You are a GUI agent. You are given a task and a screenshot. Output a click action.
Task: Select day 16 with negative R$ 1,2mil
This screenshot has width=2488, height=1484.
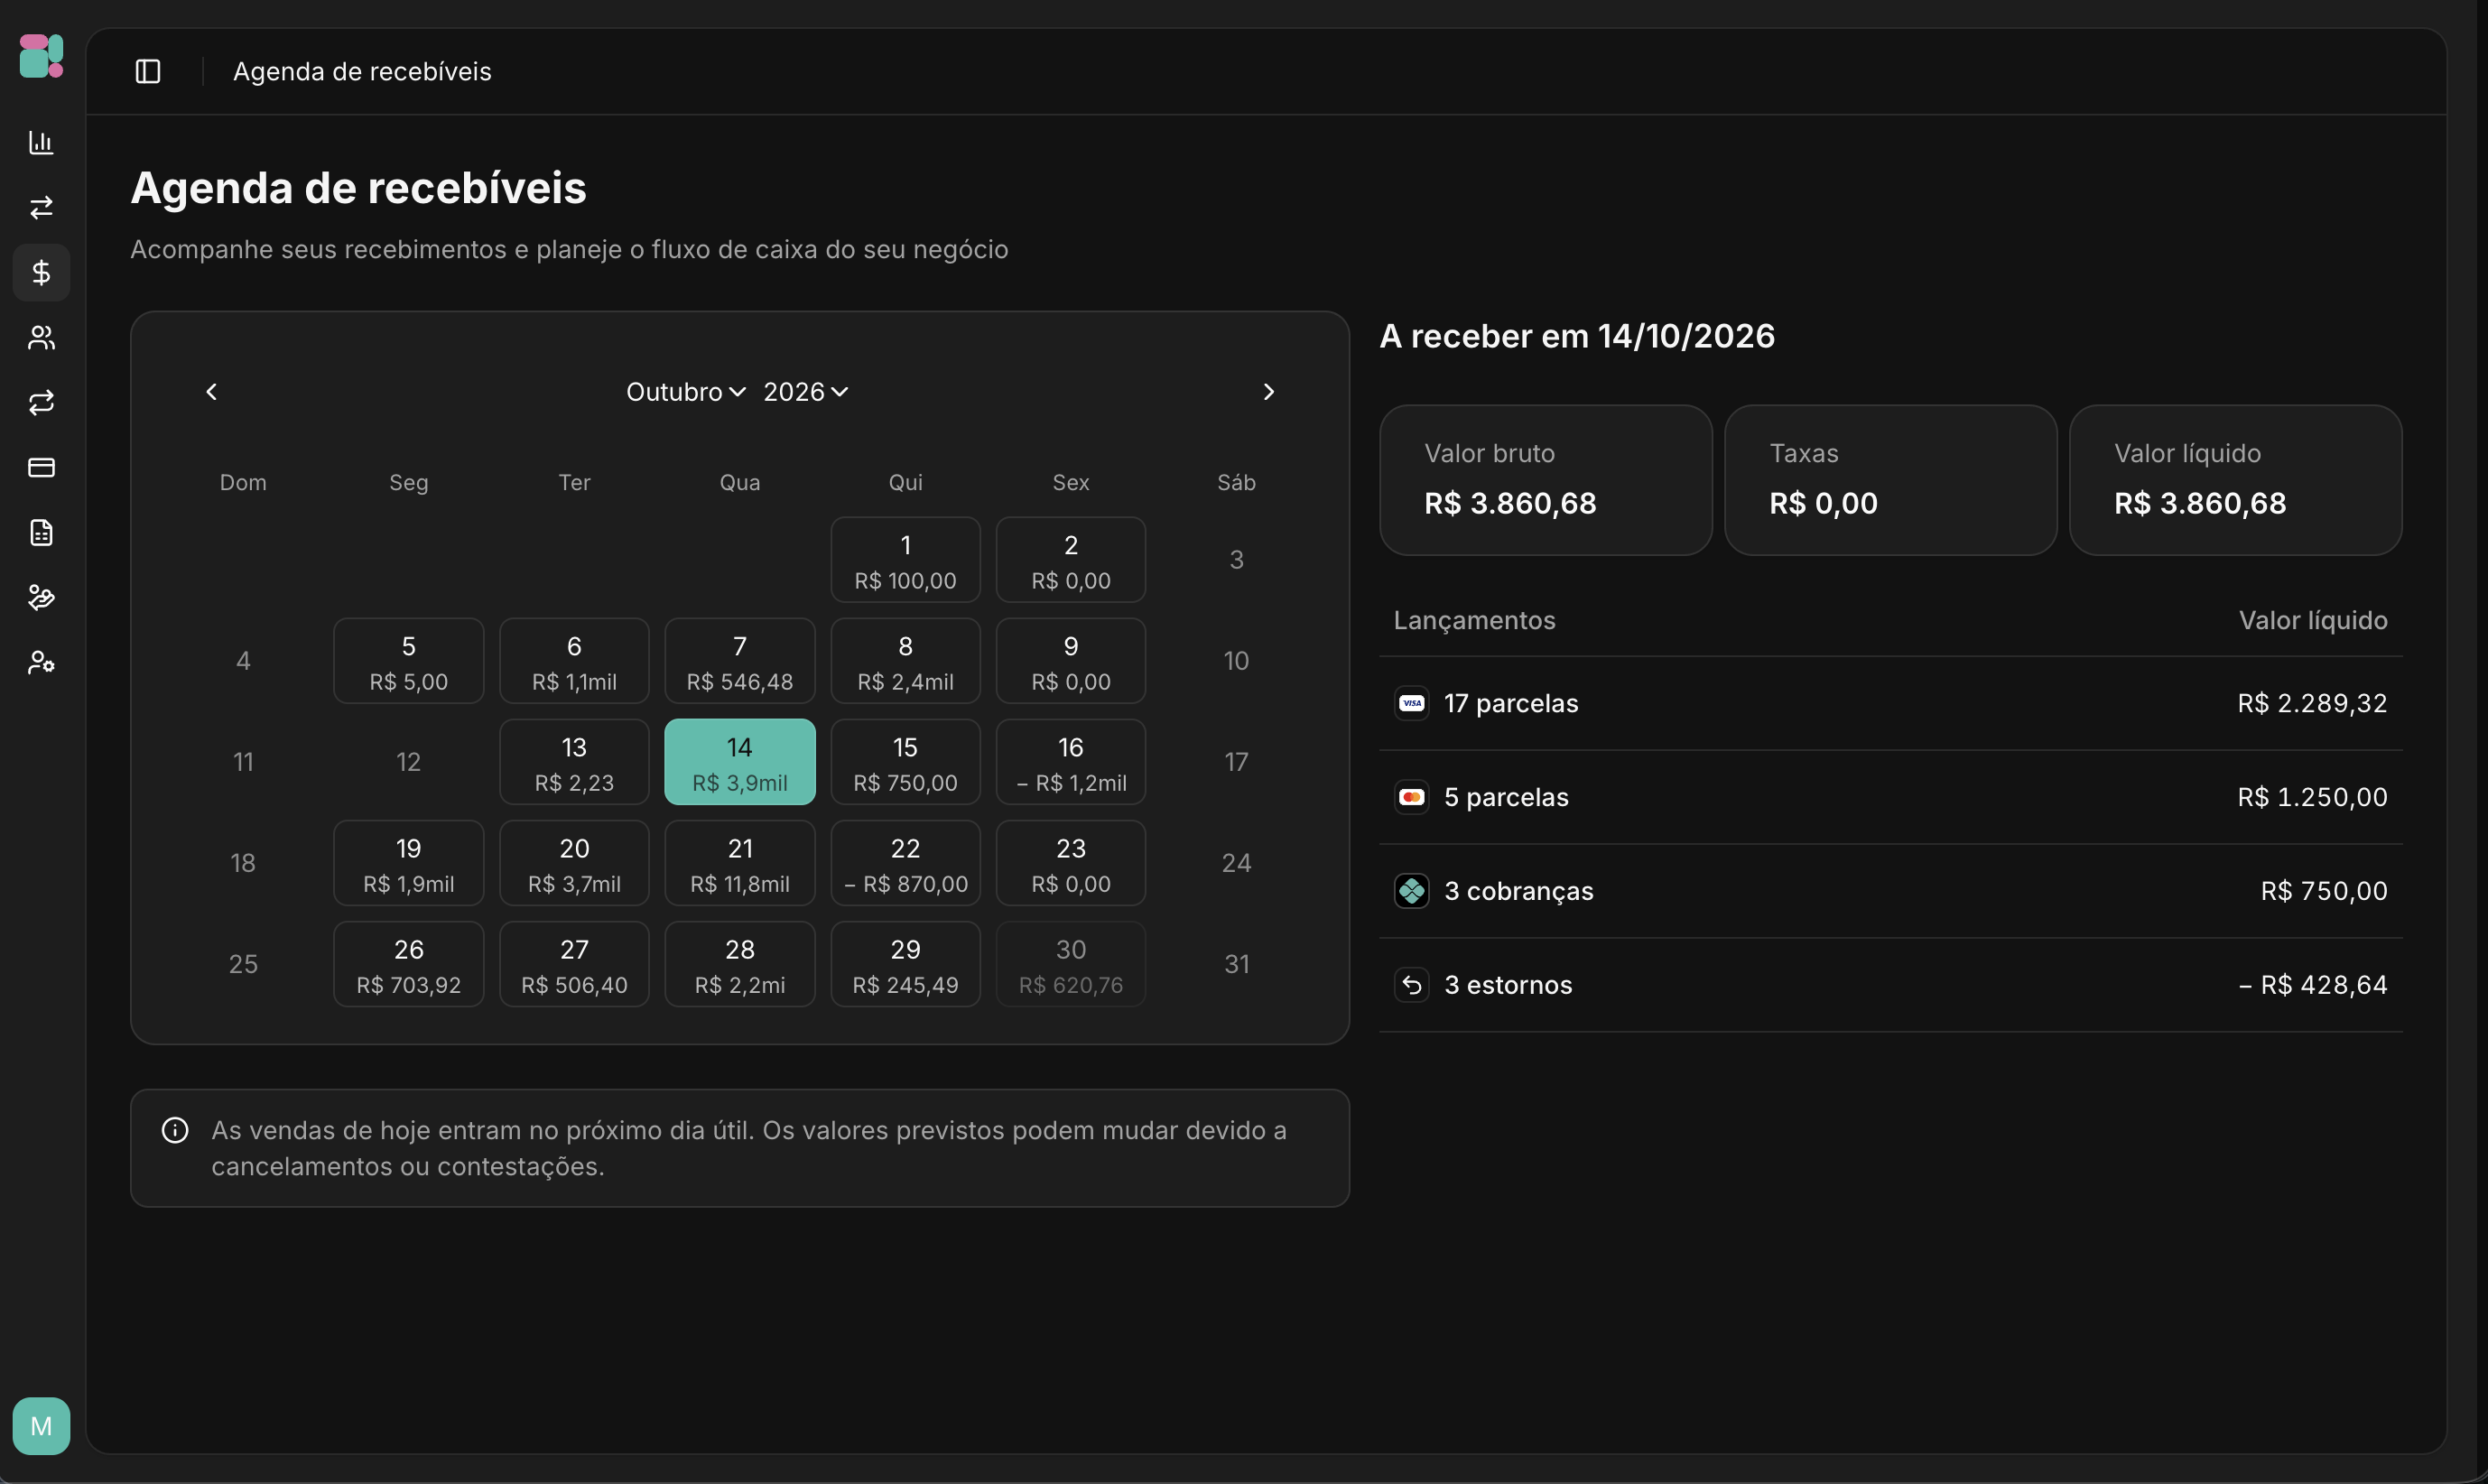(1071, 762)
